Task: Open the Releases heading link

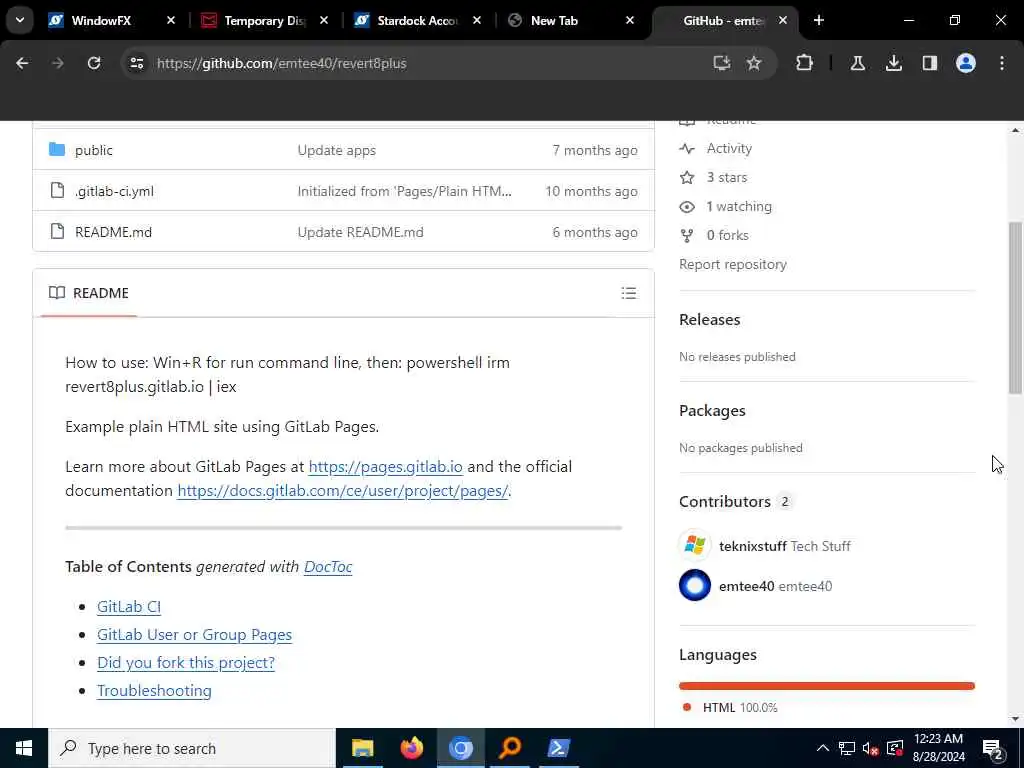Action: (x=709, y=319)
